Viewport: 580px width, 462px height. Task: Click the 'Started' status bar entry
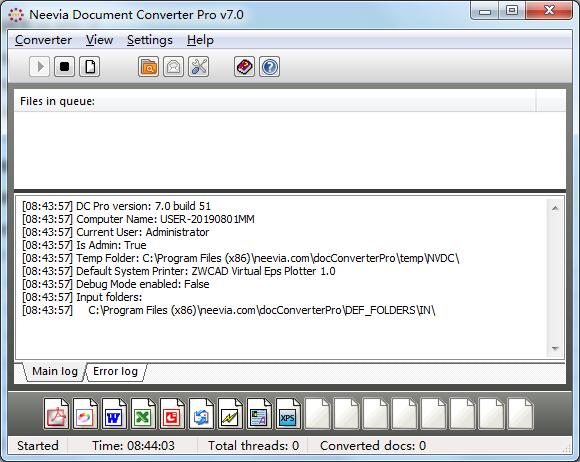(x=38, y=445)
